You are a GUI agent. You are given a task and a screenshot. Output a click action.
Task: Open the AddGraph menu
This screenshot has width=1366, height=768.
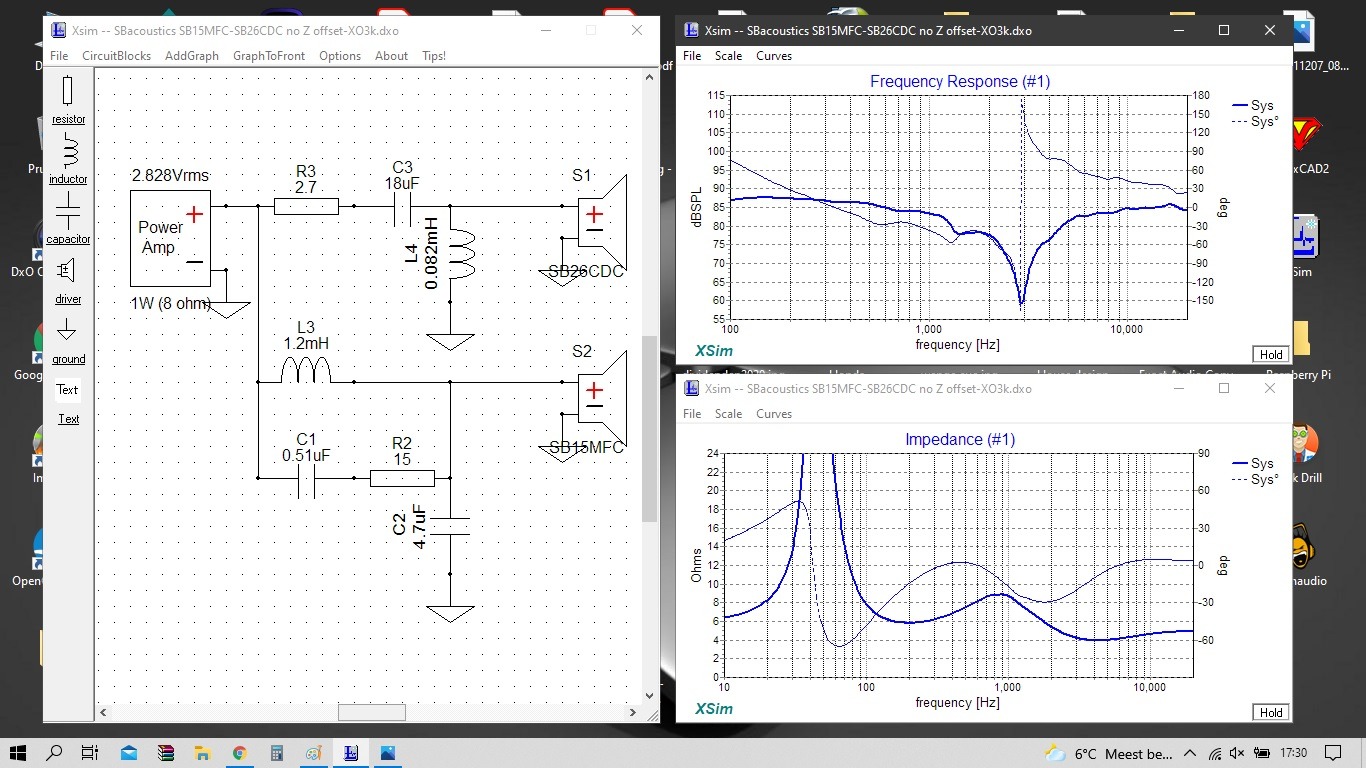[x=192, y=56]
